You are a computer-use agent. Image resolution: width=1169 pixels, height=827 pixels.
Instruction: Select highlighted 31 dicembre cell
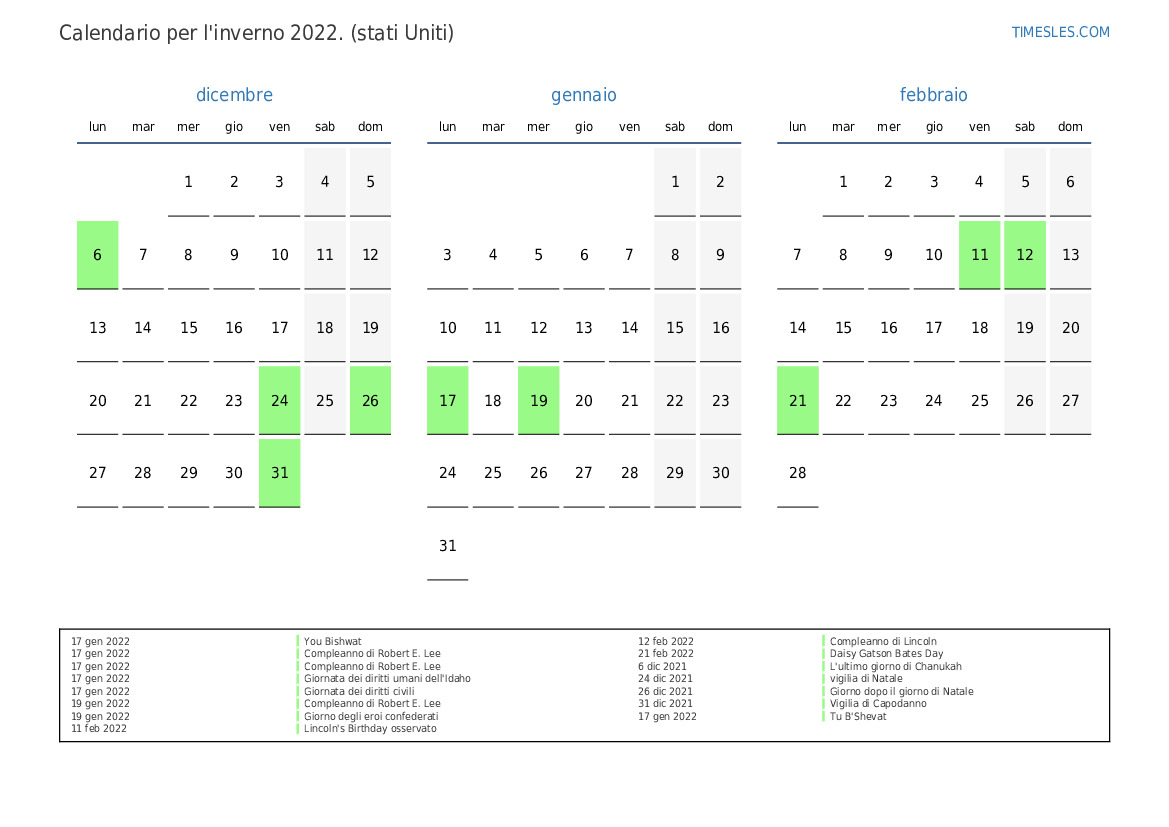pos(280,473)
